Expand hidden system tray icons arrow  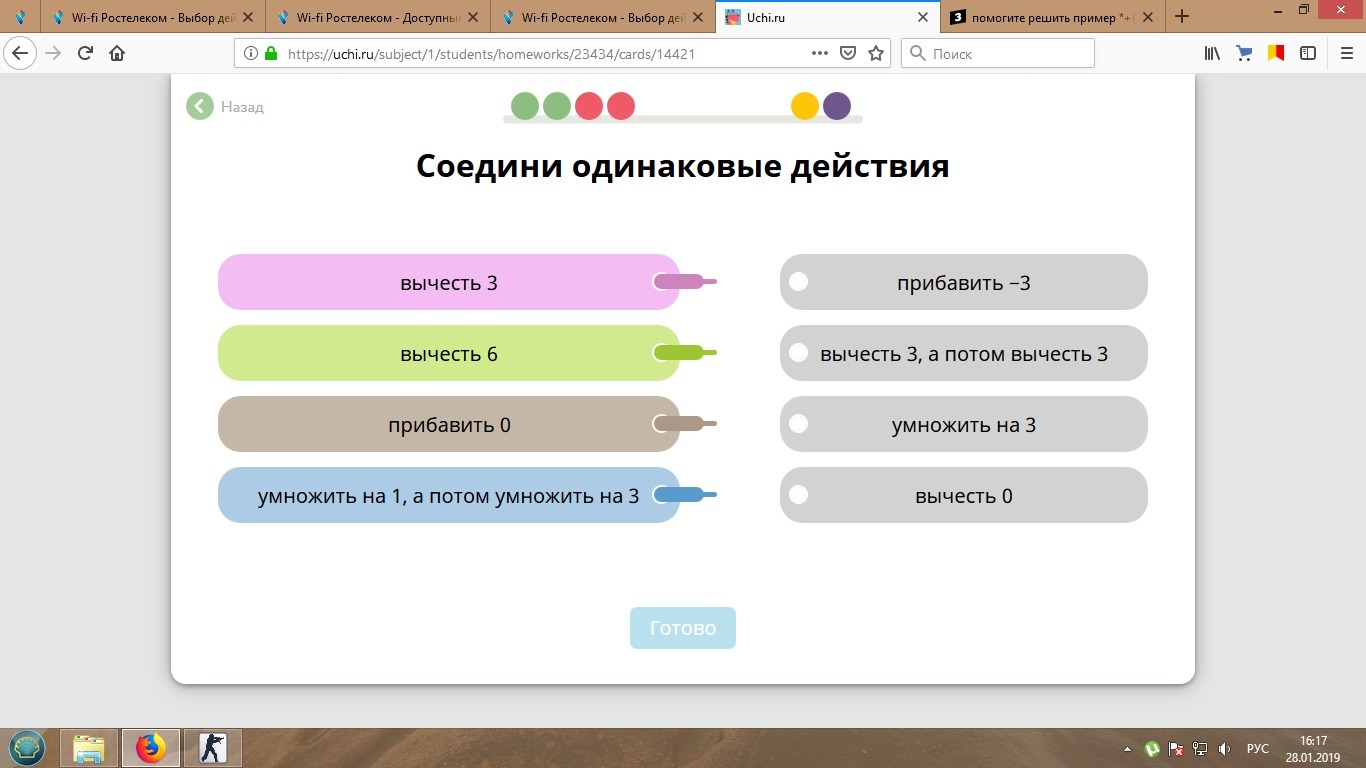(x=1128, y=749)
